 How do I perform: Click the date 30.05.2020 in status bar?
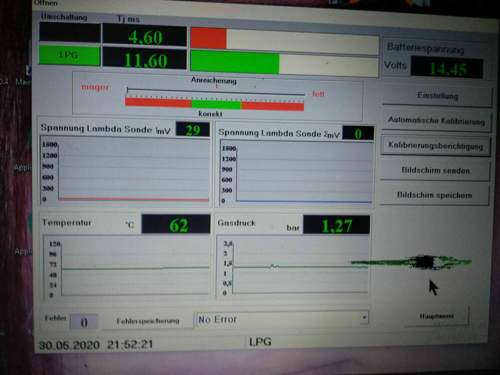[x=69, y=345]
